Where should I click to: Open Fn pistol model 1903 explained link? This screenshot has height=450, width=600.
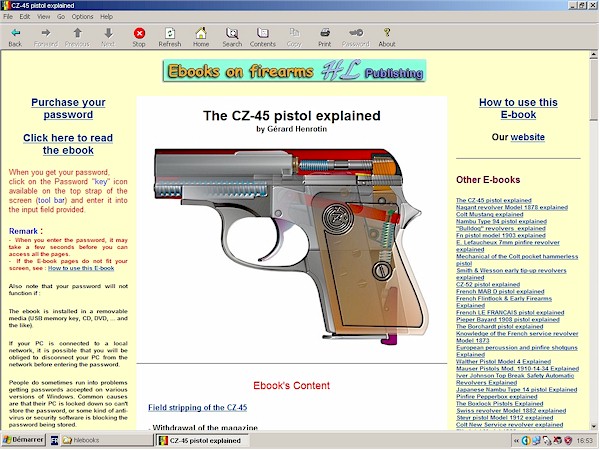click(501, 235)
